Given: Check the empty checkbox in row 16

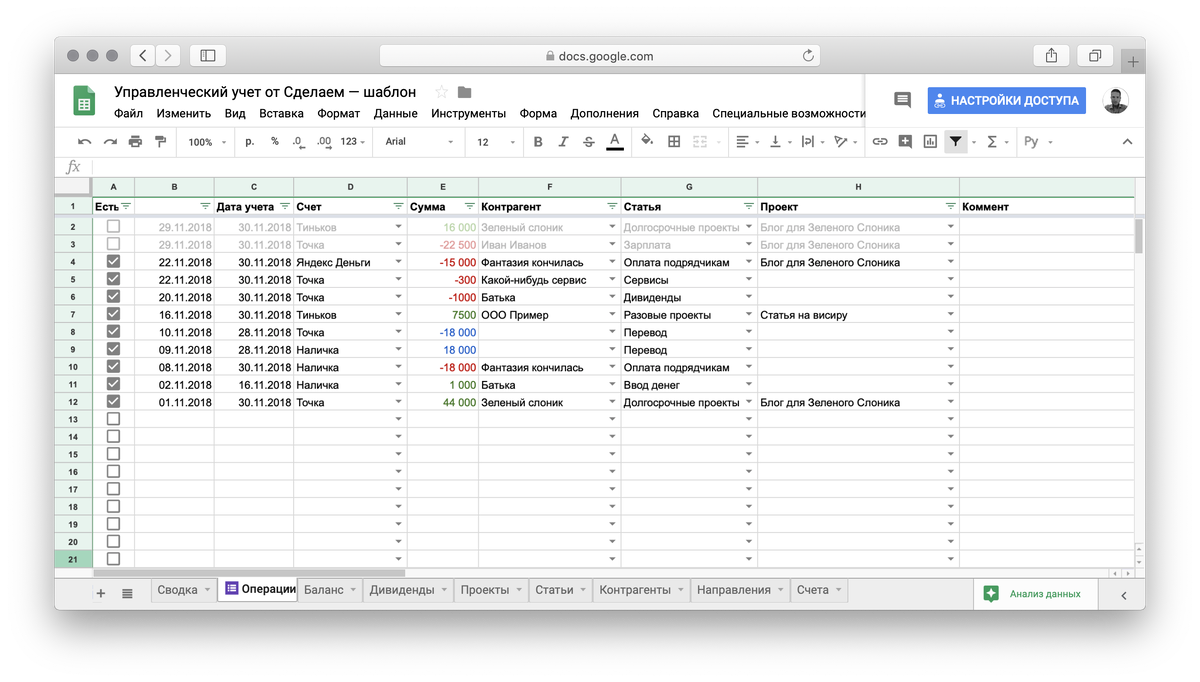Looking at the screenshot, I should [x=113, y=471].
